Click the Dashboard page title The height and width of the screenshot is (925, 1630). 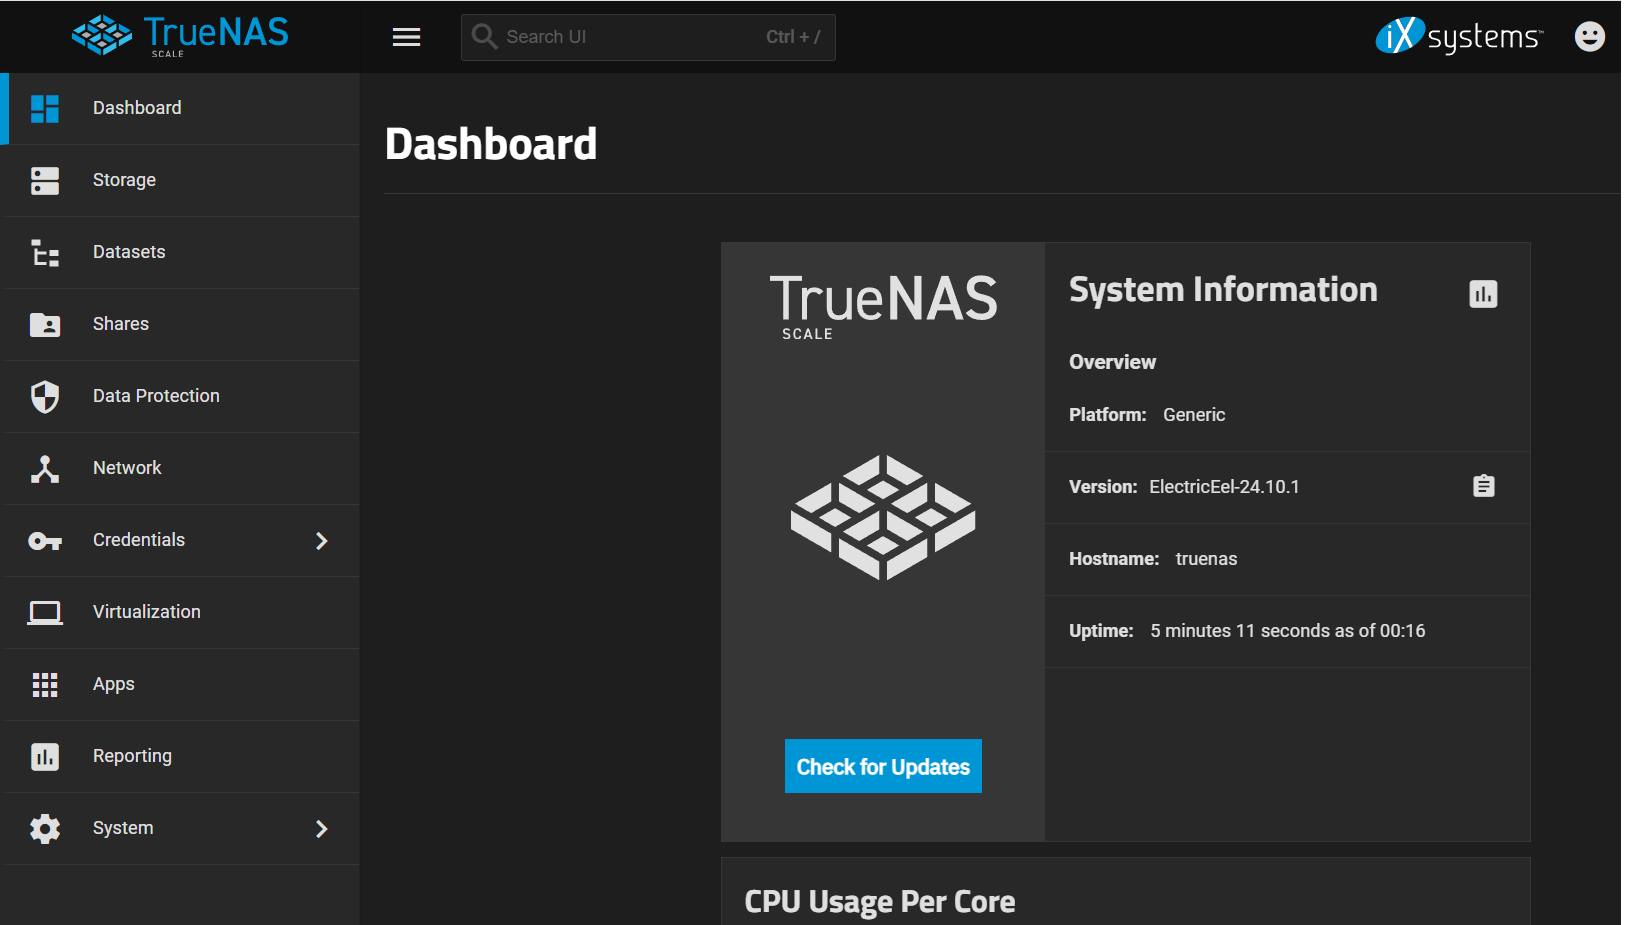coord(491,144)
